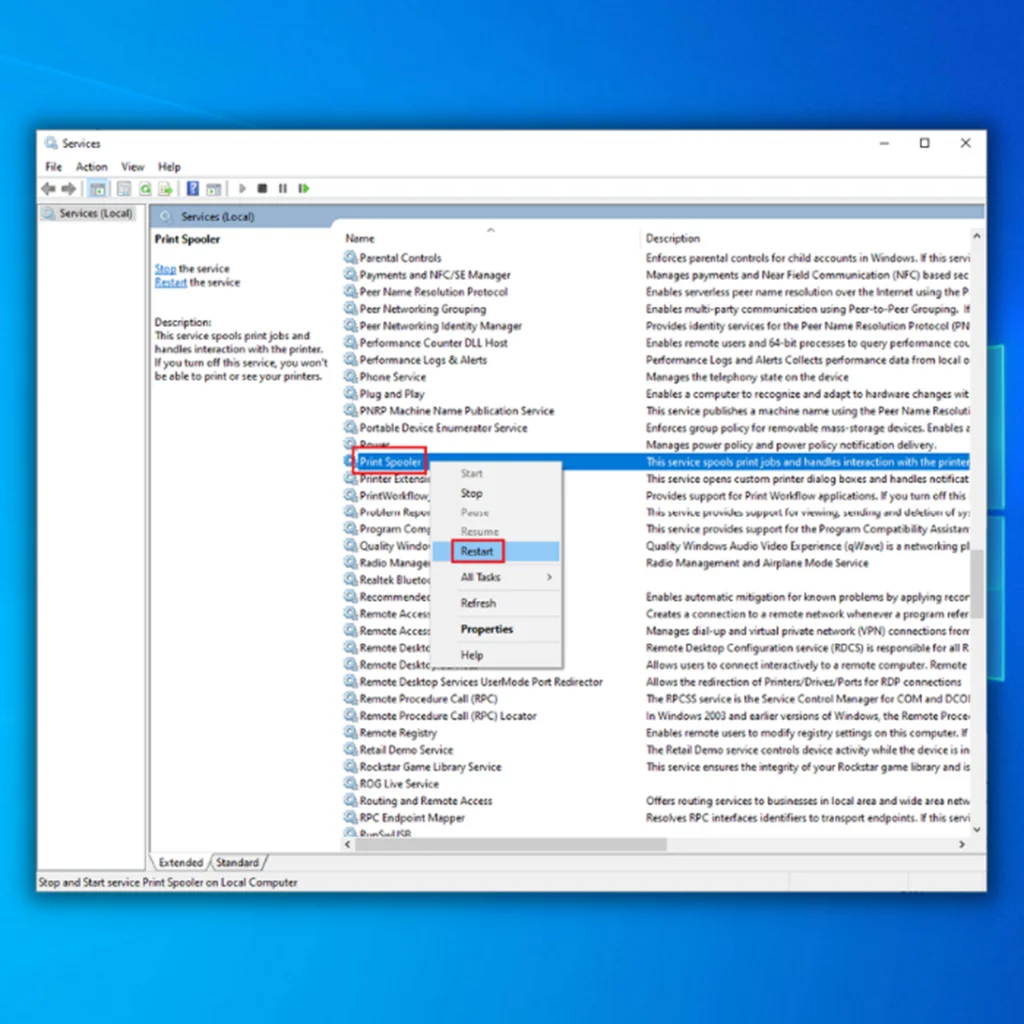Click the Name column sort arrow
The height and width of the screenshot is (1024, 1024).
point(491,230)
